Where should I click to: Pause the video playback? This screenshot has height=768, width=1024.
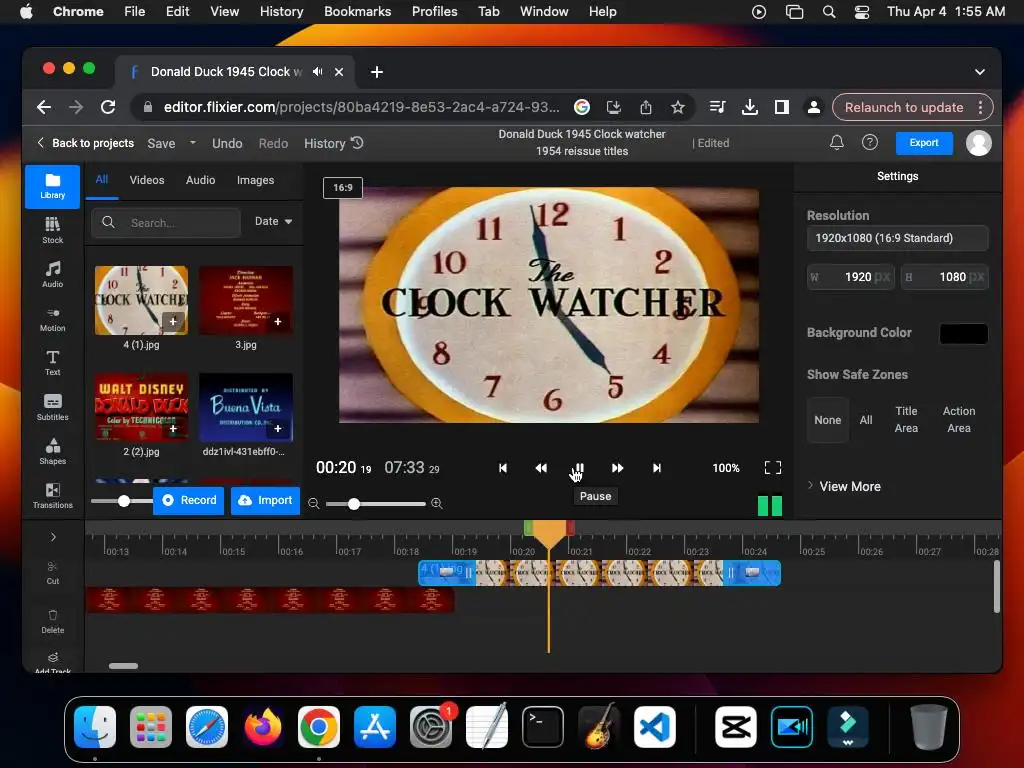click(x=579, y=468)
